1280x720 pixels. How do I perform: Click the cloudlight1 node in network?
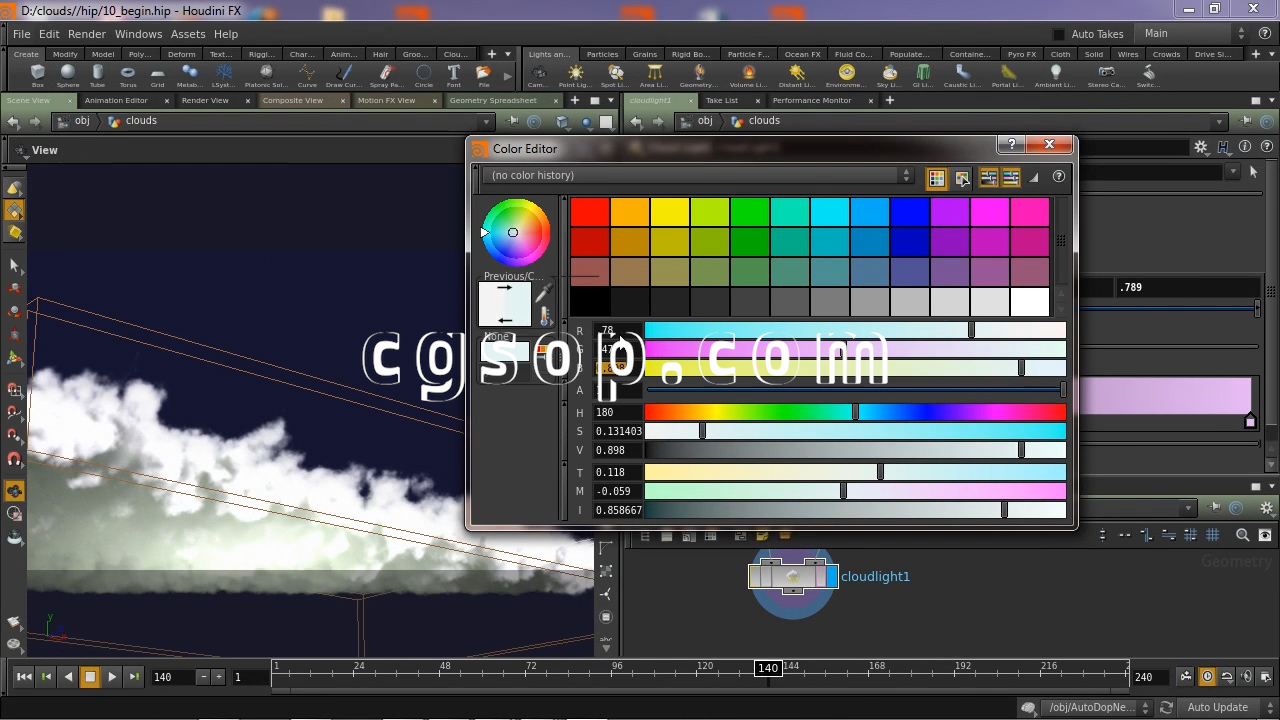click(x=793, y=576)
